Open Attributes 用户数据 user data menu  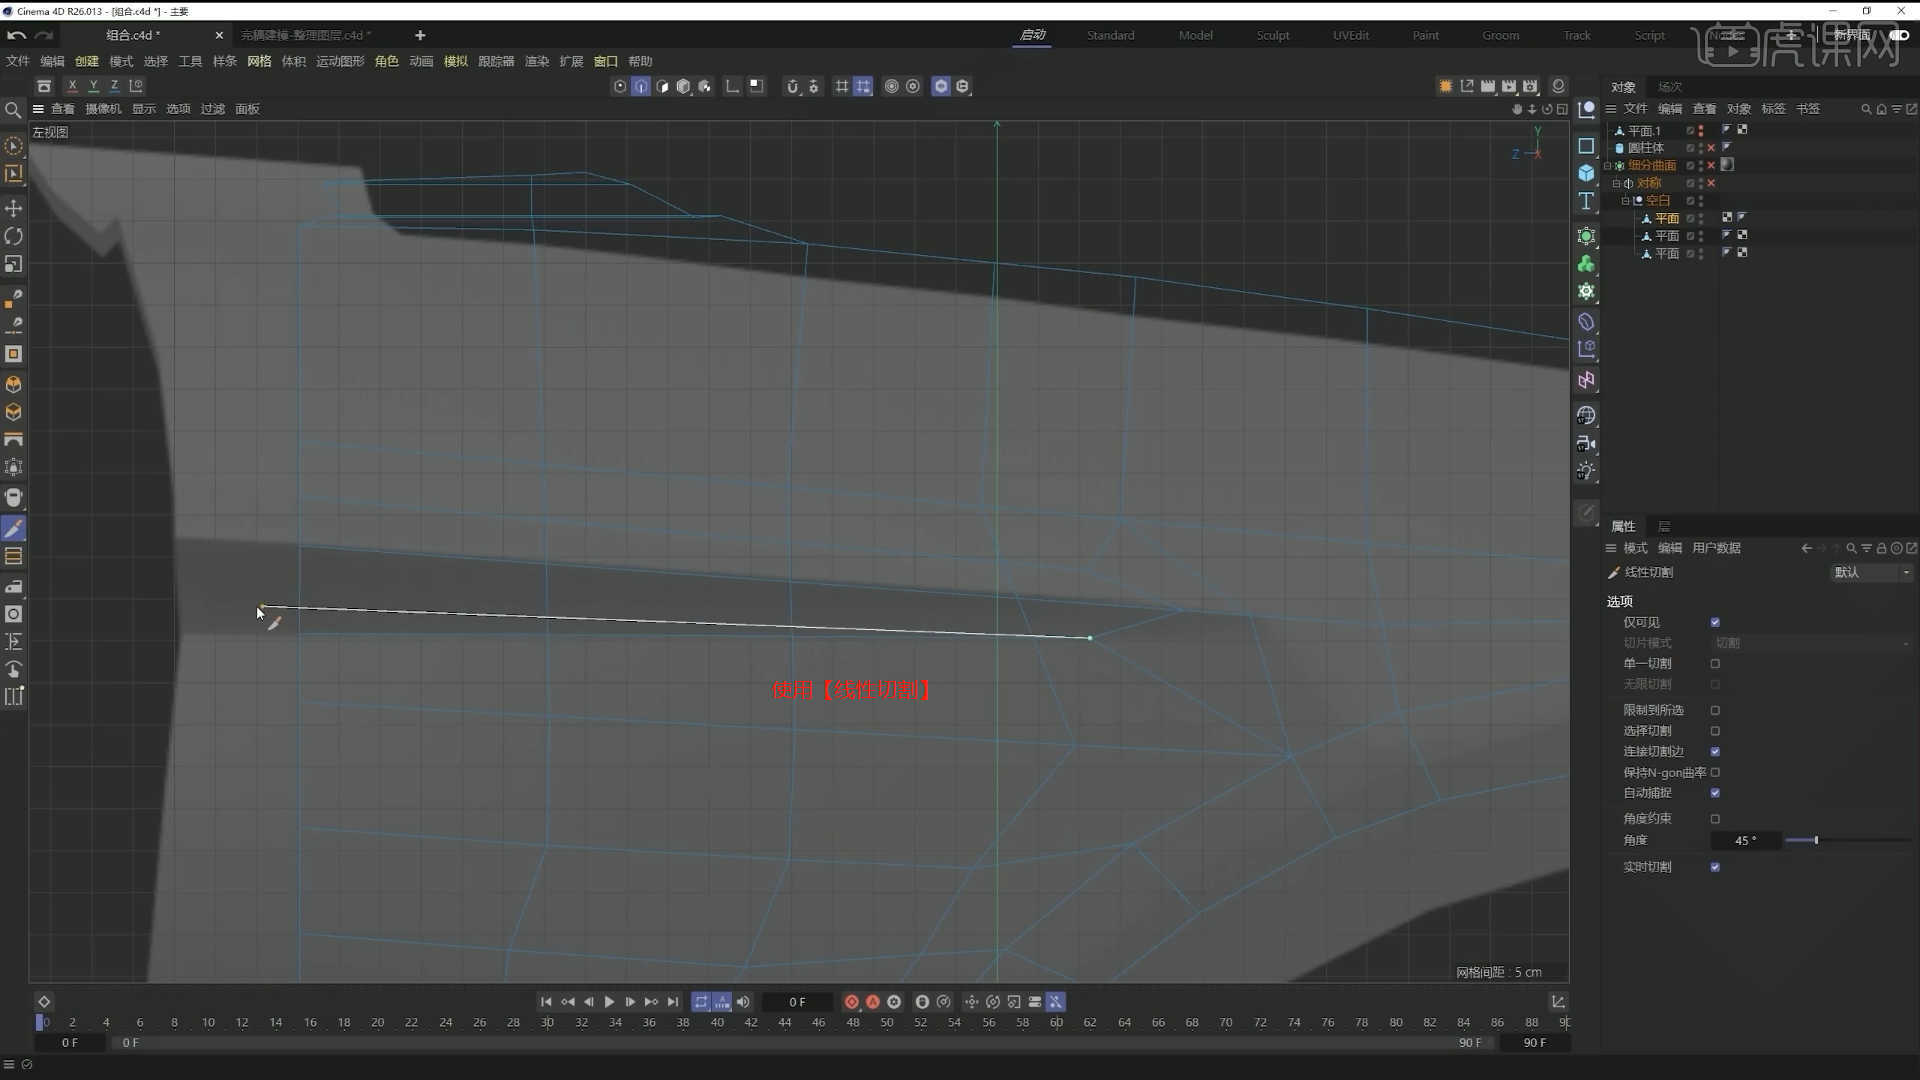coord(1716,548)
